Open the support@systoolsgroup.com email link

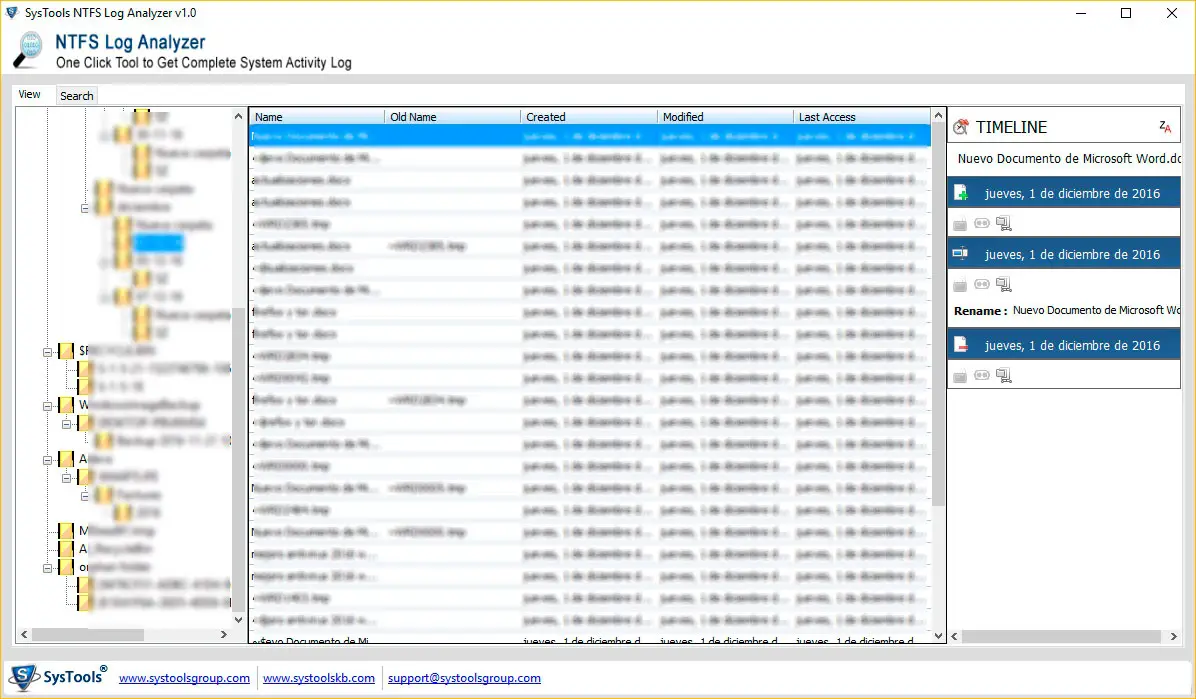[x=464, y=678]
